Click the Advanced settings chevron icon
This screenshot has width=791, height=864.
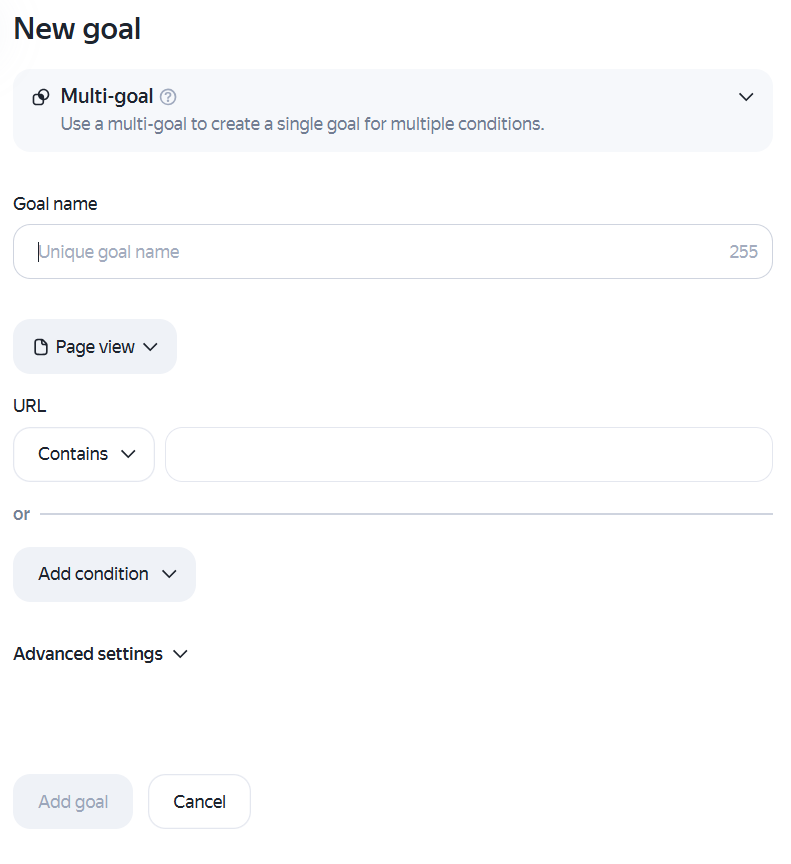(180, 654)
